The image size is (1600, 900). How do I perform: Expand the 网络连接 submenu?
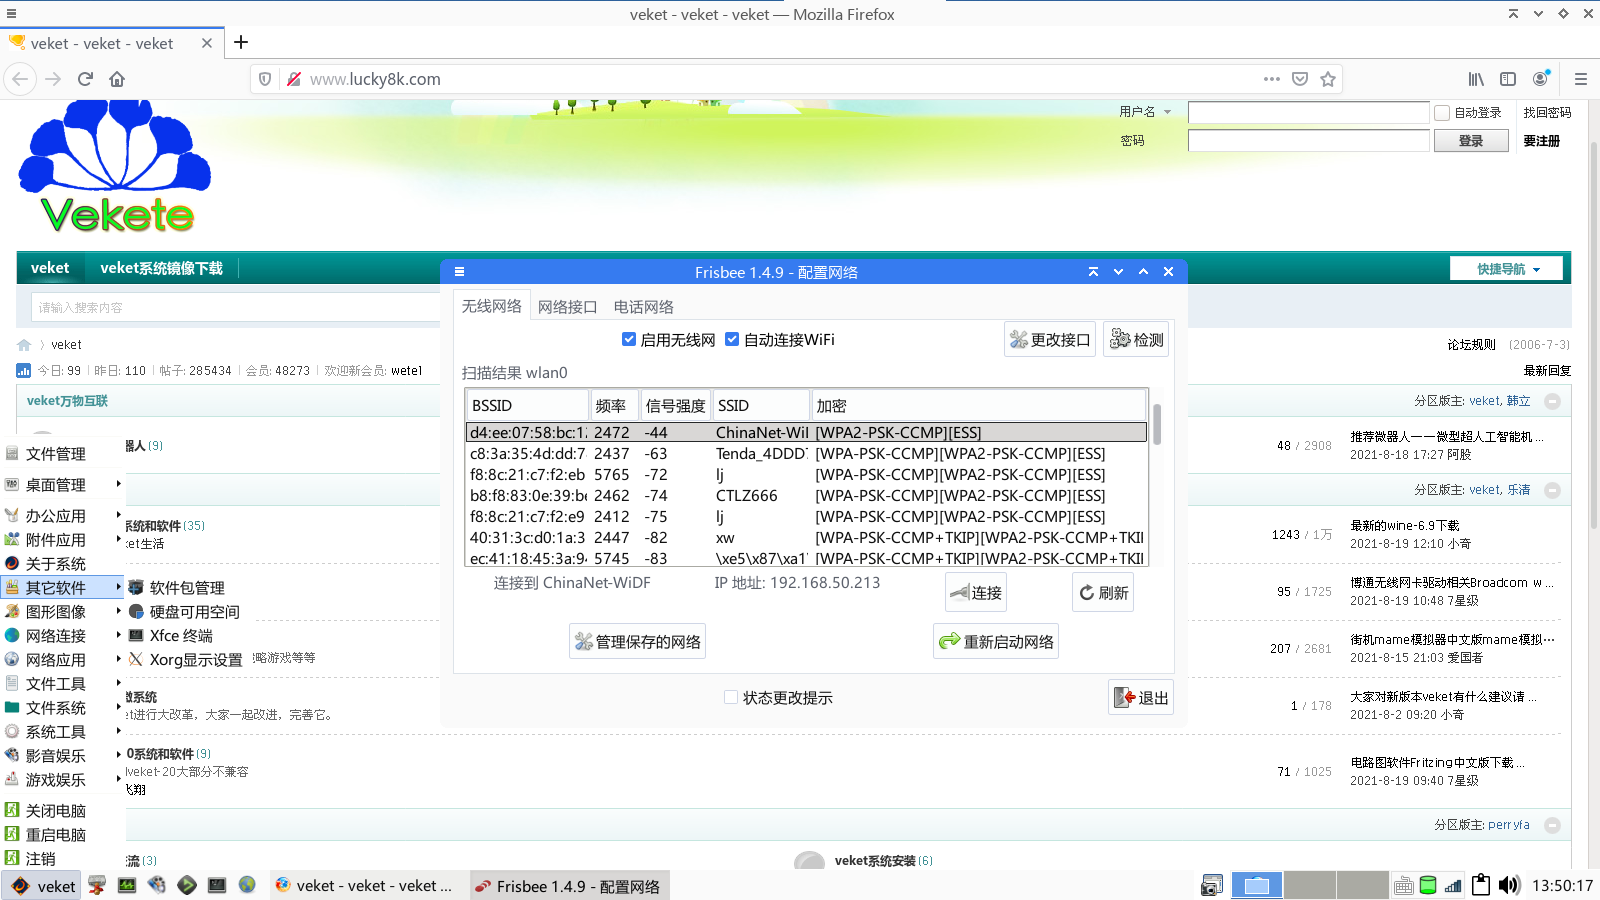(62, 636)
